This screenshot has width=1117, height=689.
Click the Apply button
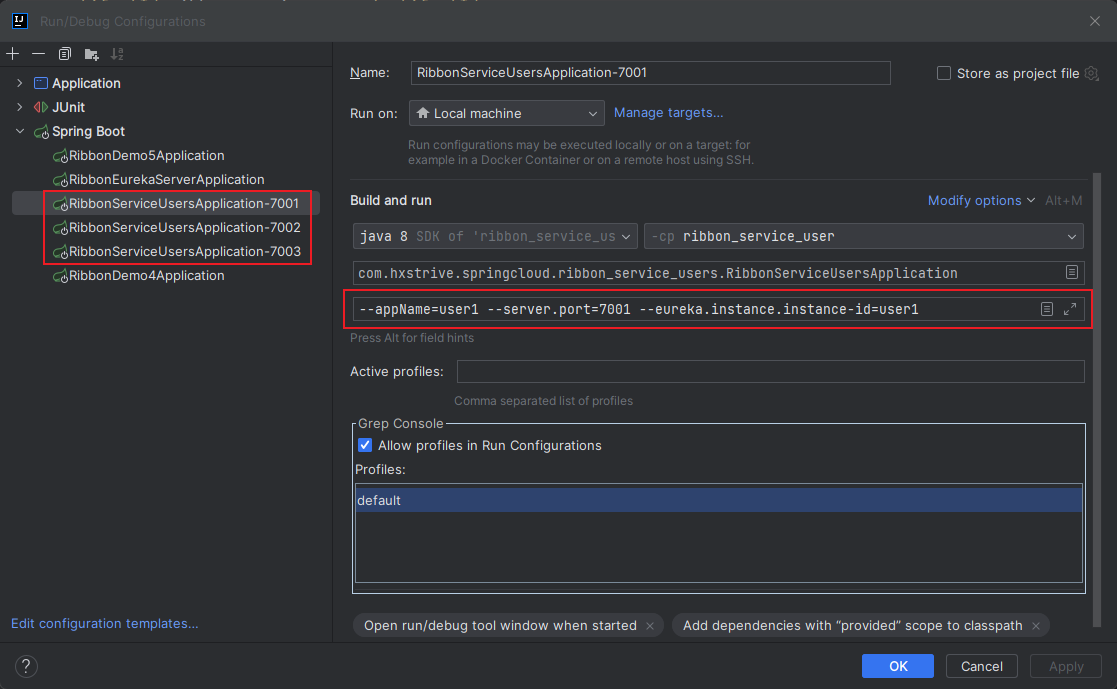coord(1066,665)
